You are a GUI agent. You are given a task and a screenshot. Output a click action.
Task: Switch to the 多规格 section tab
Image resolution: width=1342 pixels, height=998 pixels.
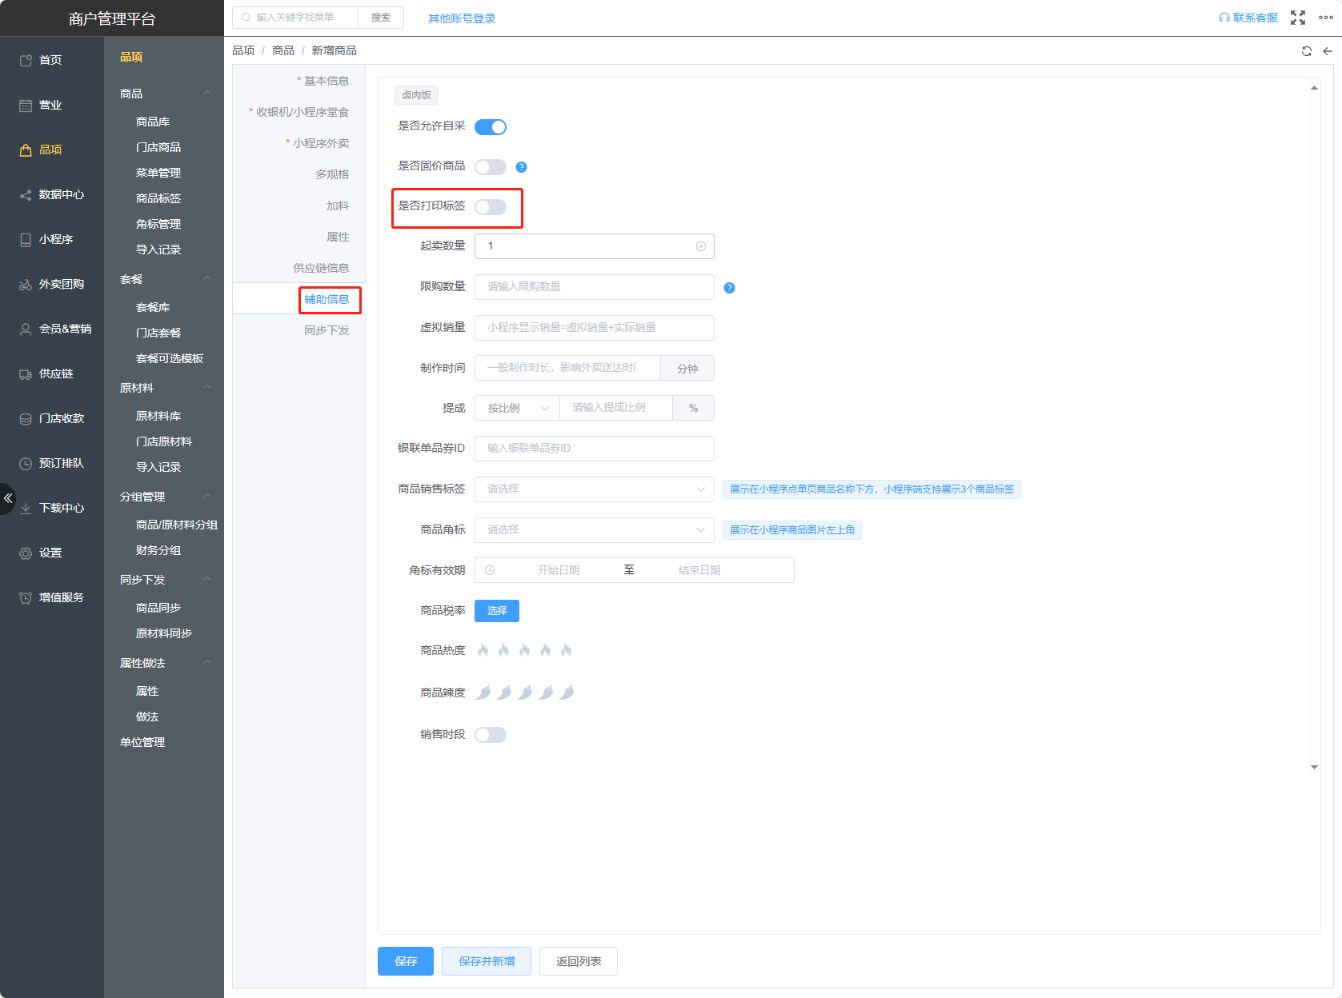tap(332, 174)
